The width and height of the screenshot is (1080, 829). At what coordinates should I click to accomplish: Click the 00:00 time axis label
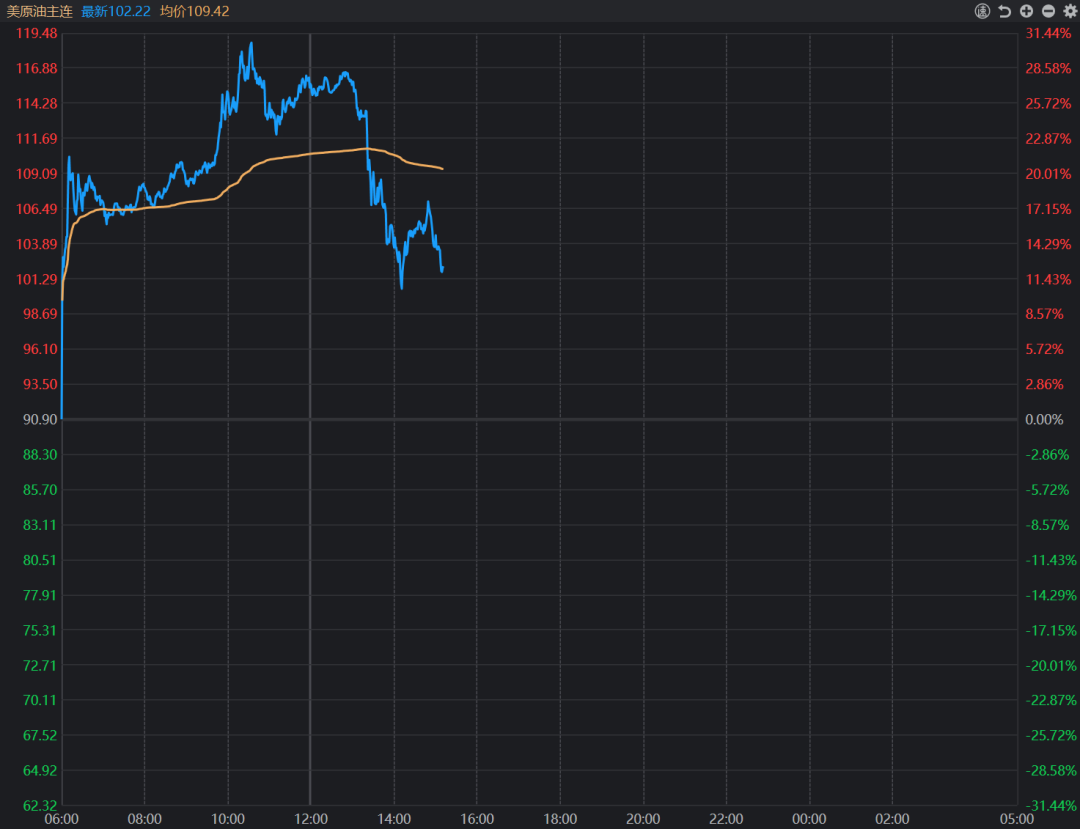point(809,819)
